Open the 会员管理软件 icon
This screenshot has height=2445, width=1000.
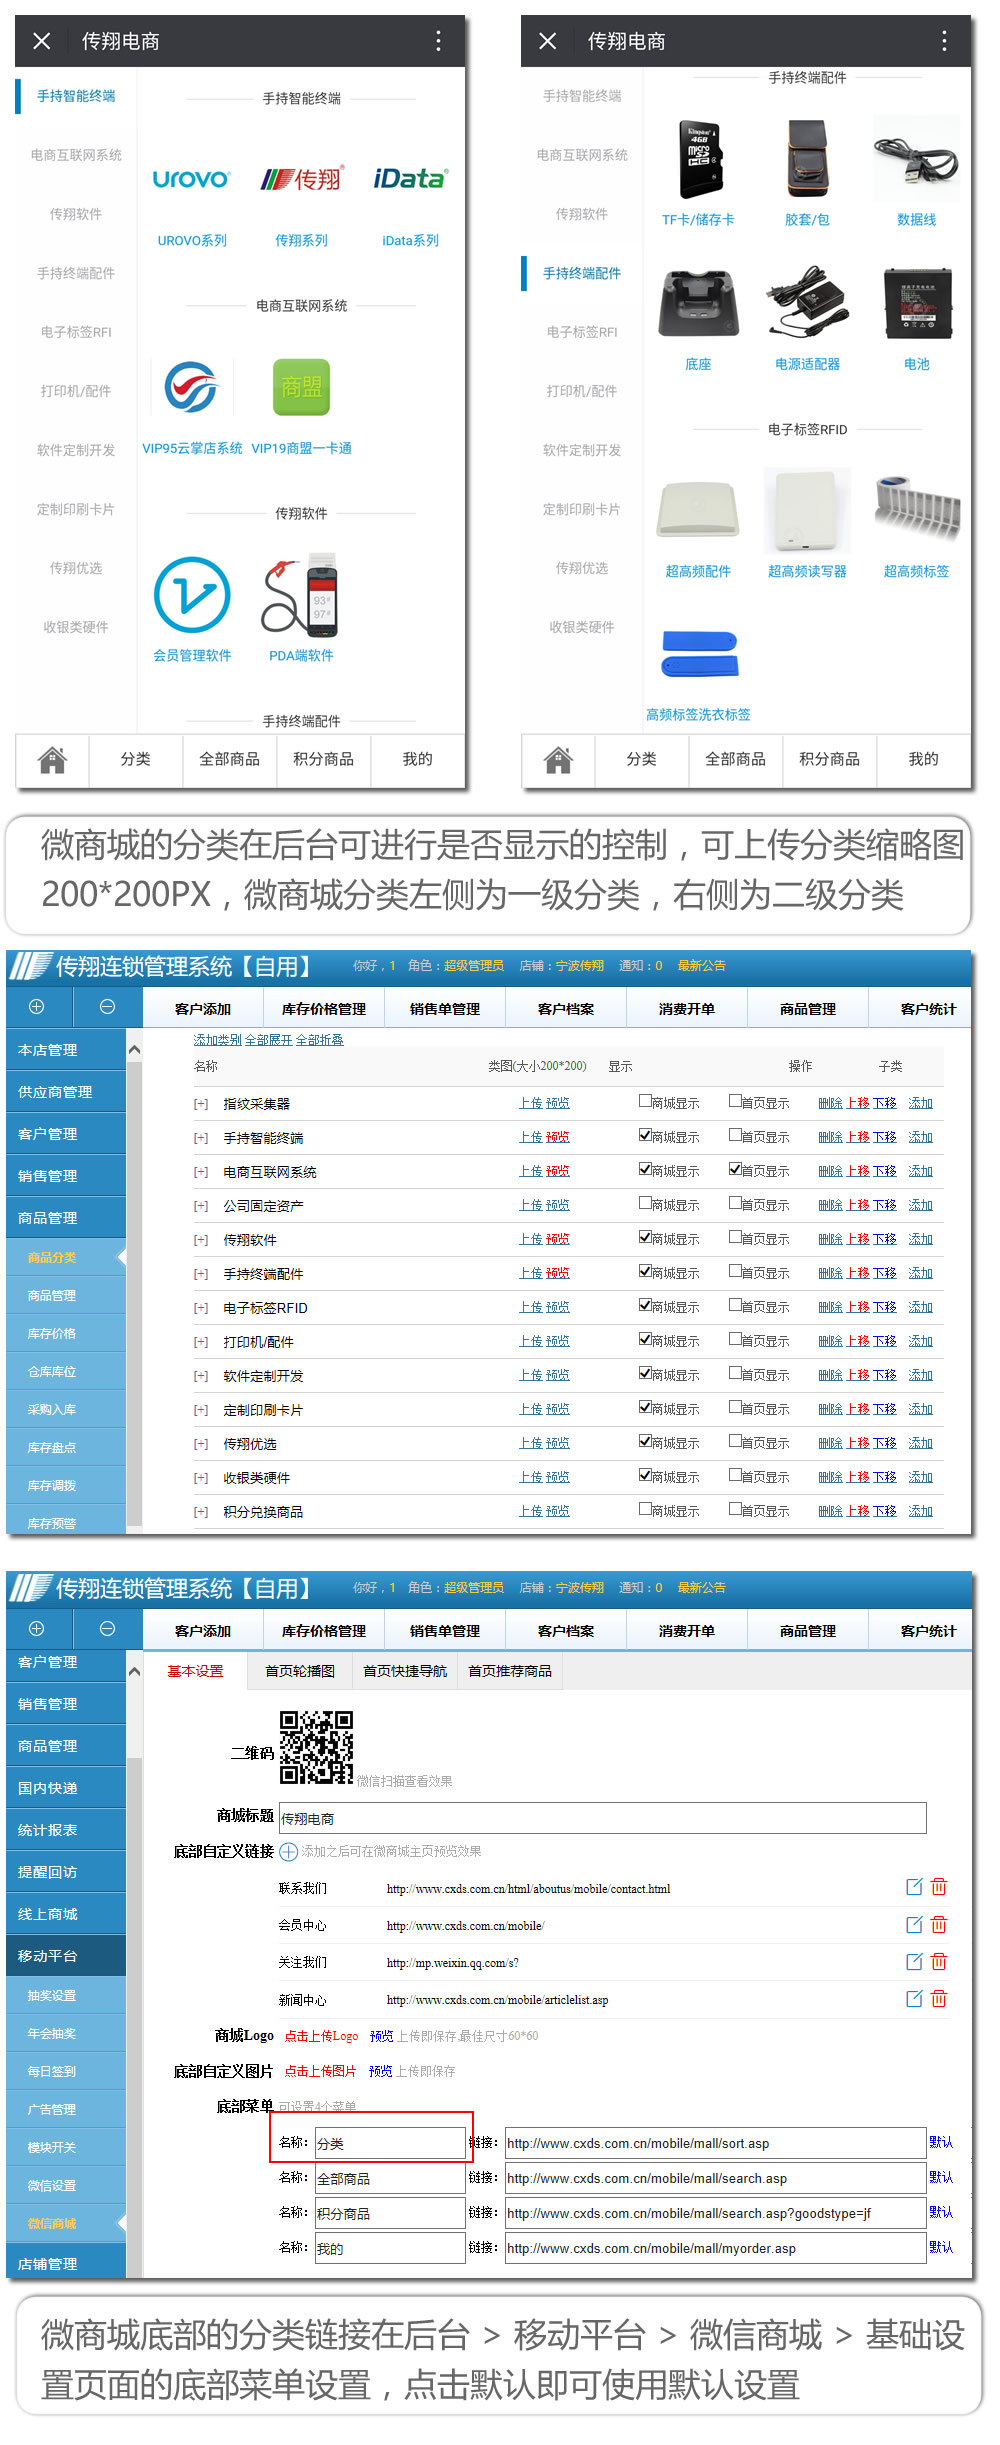pyautogui.click(x=192, y=595)
